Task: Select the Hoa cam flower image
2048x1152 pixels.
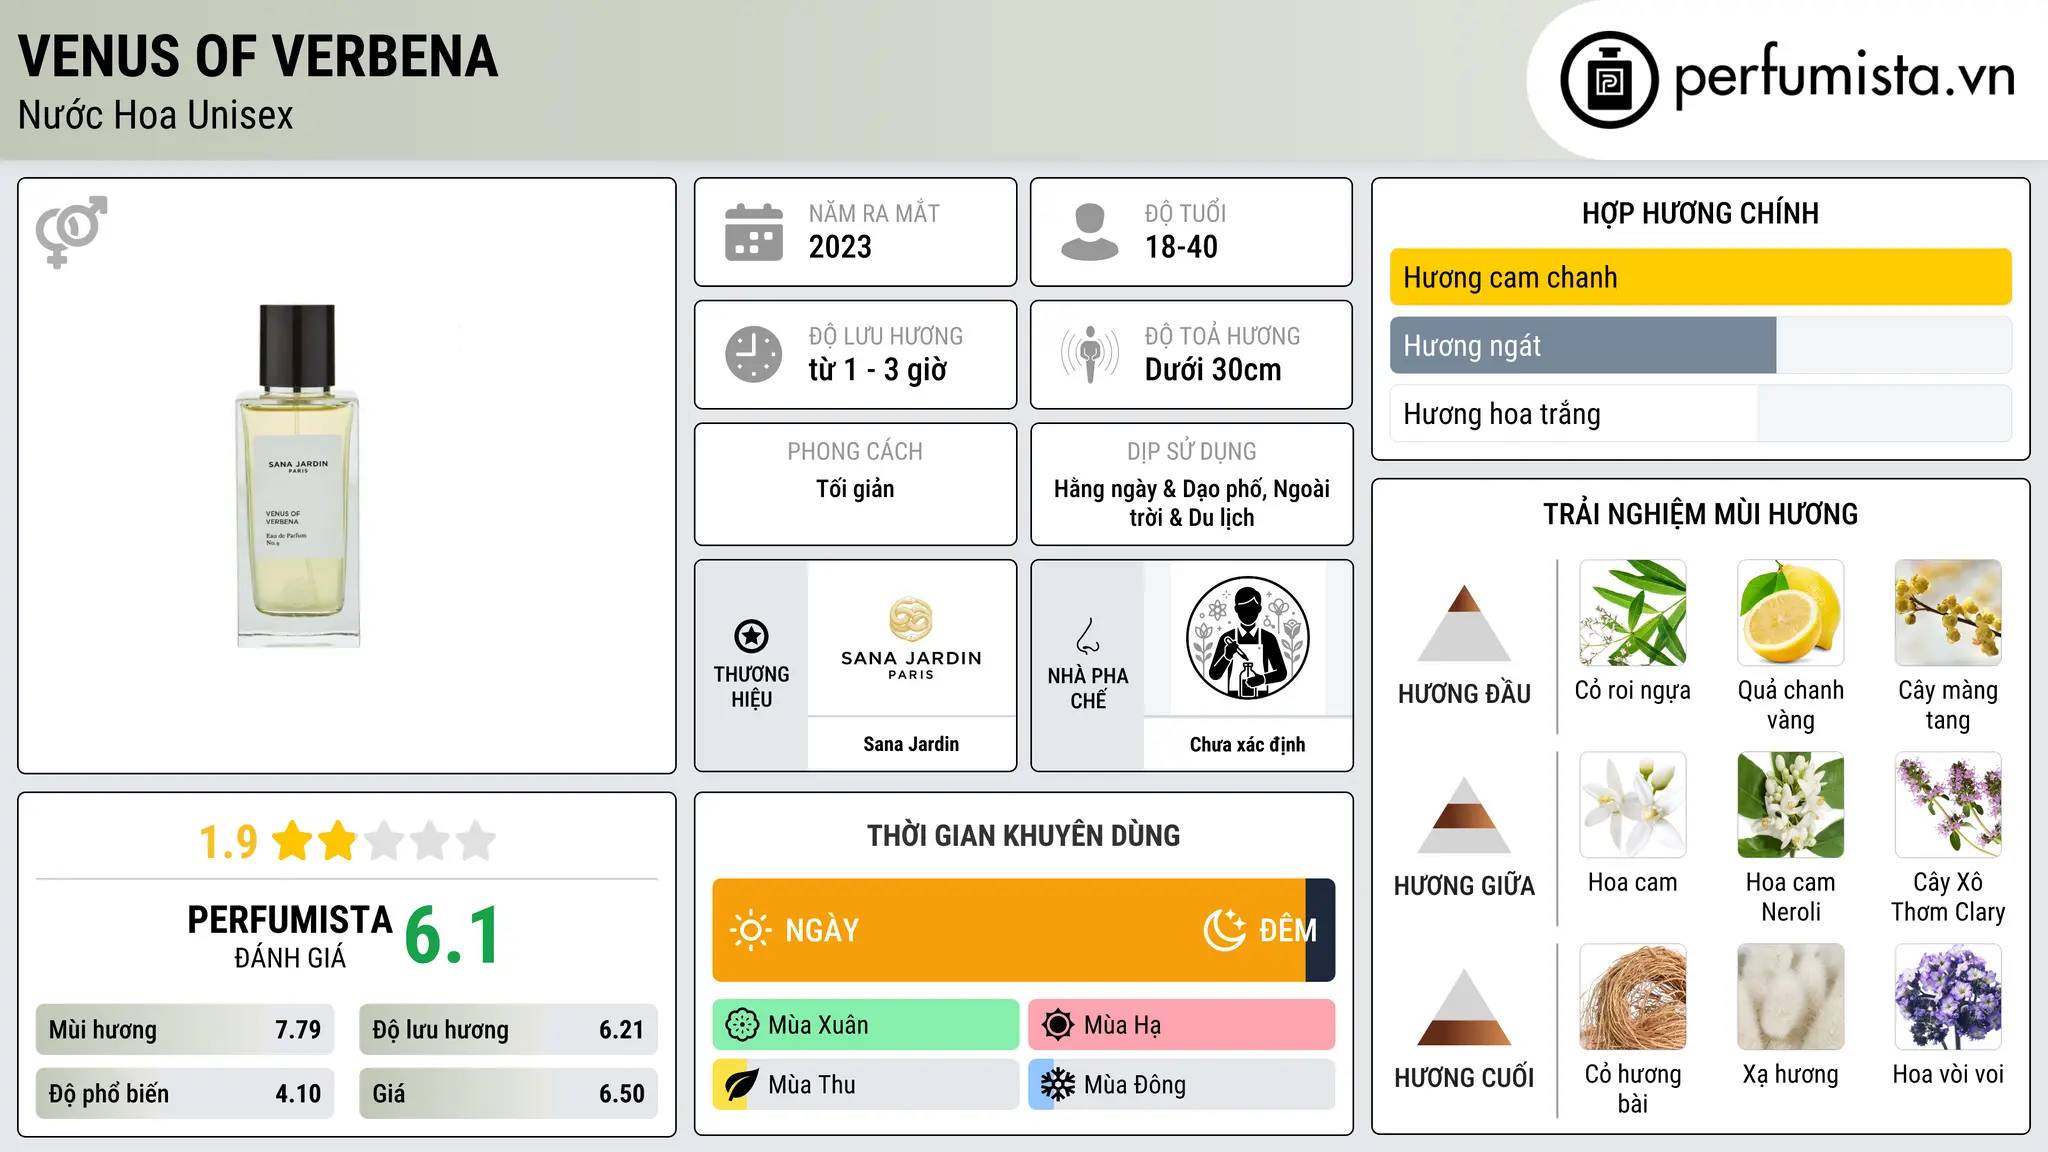Action: (x=1633, y=805)
